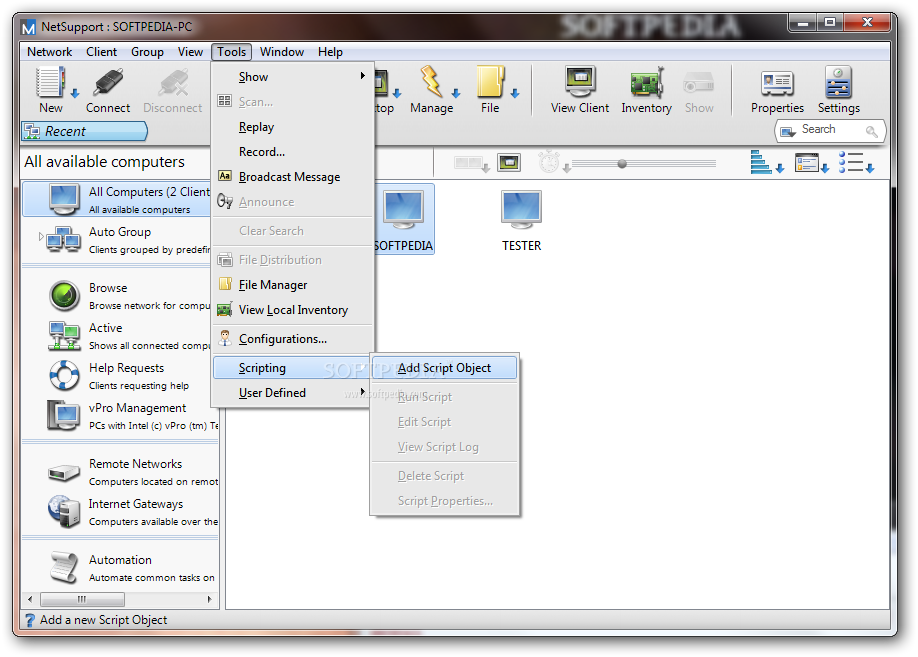This screenshot has width=918, height=657.
Task: Select Replay in Tools menu
Action: point(293,127)
